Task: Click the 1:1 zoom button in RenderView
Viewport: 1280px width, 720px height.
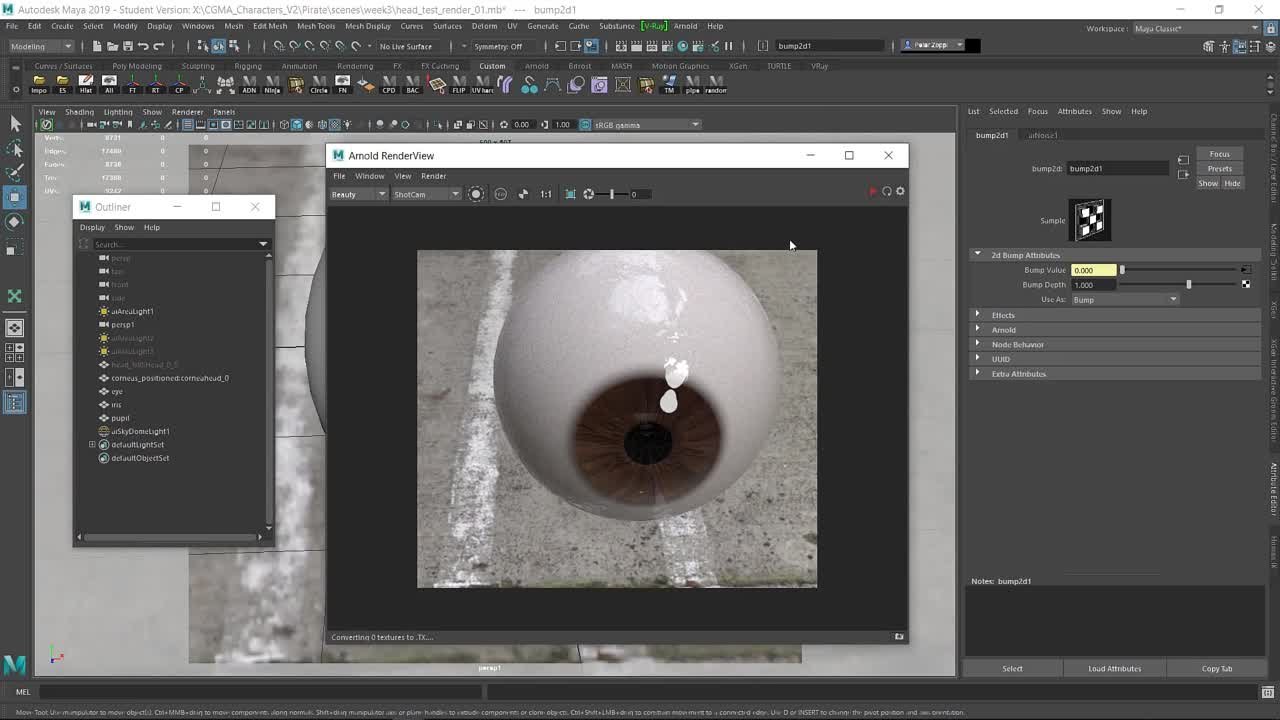Action: pos(546,194)
